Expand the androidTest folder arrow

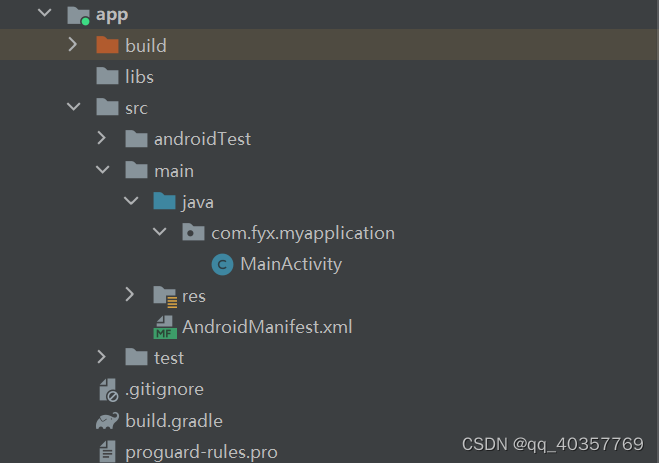pos(101,138)
